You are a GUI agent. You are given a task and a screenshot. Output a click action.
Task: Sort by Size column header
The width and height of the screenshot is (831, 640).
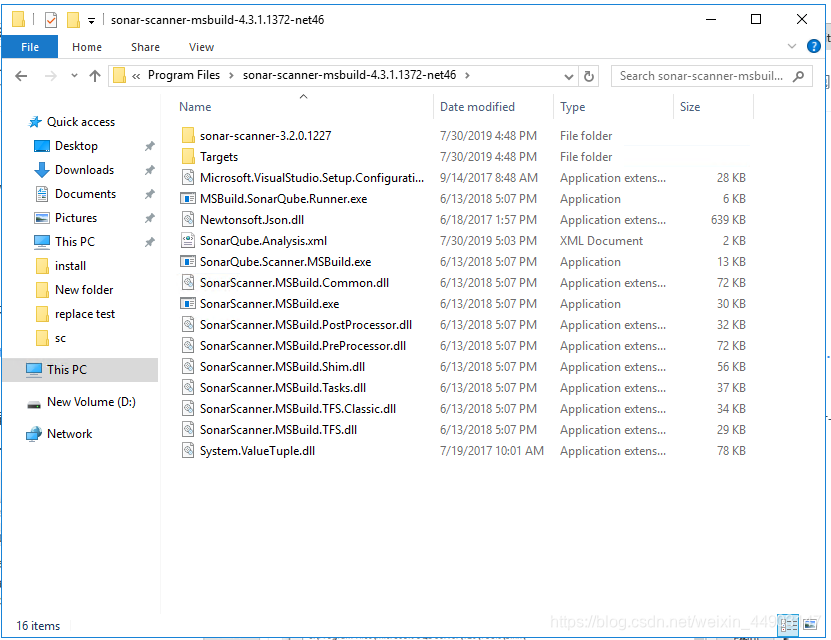tap(713, 107)
